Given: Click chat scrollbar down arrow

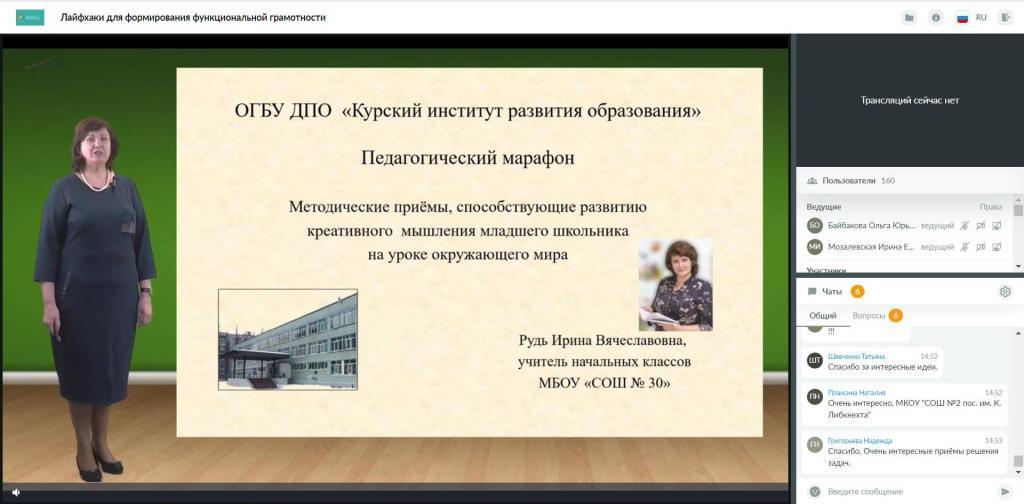Looking at the screenshot, I should [x=1018, y=472].
